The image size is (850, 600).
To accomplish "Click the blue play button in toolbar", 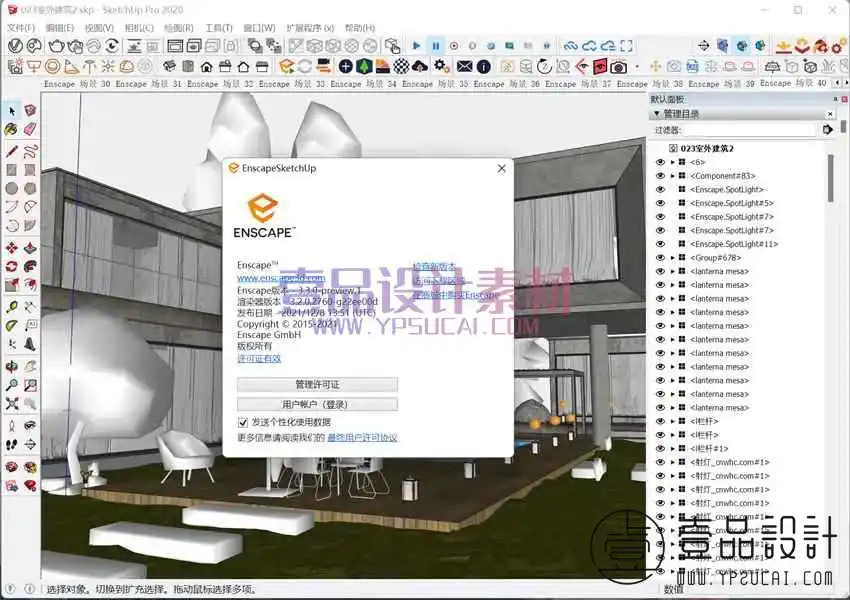I will coord(416,46).
